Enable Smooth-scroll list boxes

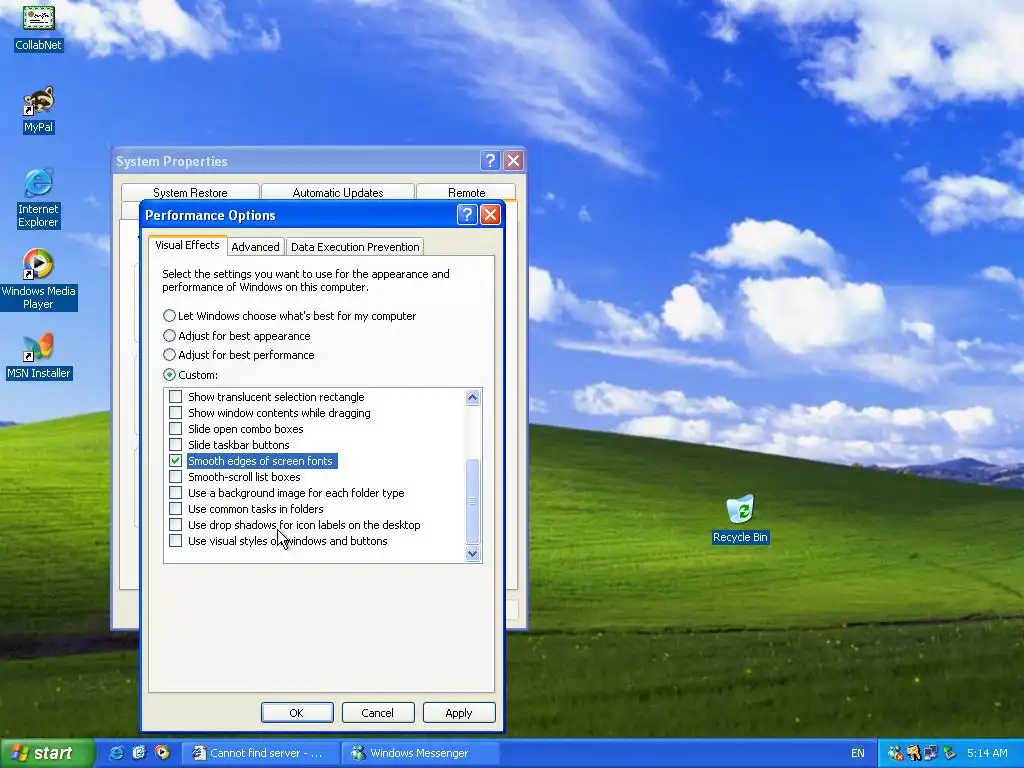pyautogui.click(x=176, y=477)
